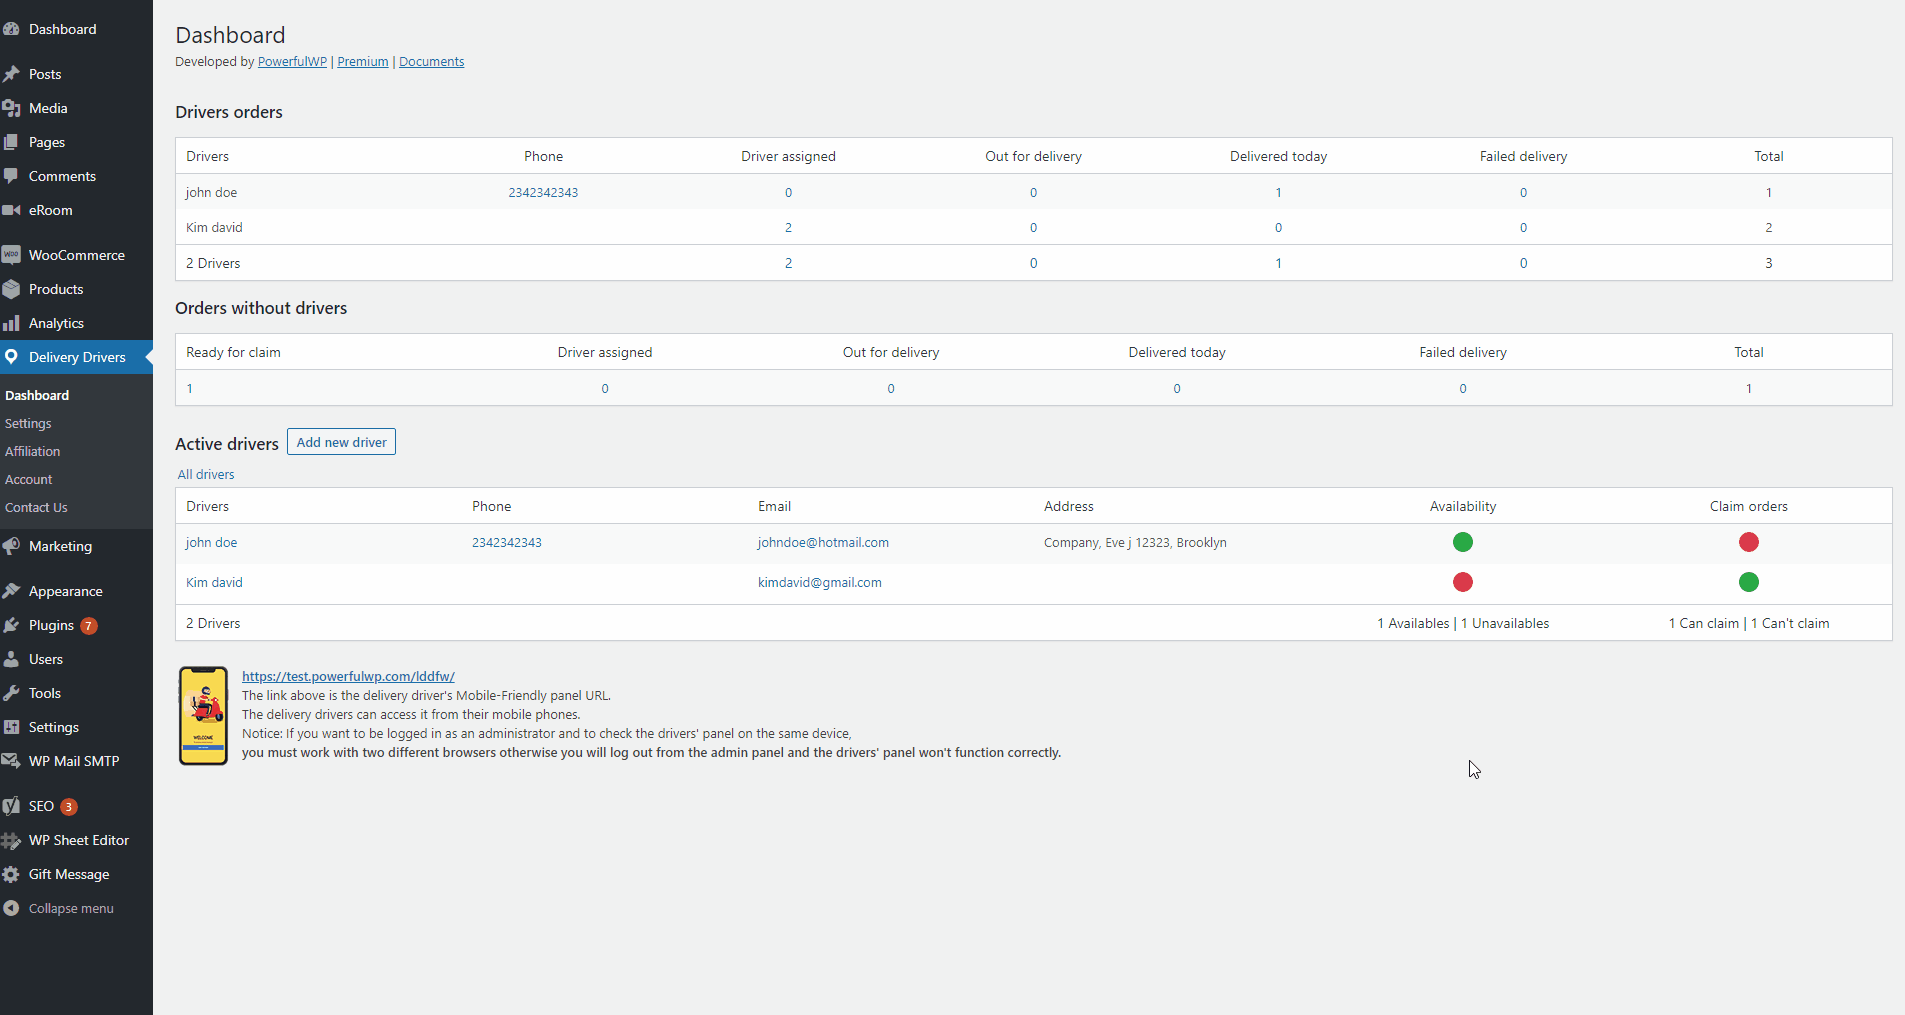Click the Comments bubble icon
Screen dimensions: 1905x1015
11,176
